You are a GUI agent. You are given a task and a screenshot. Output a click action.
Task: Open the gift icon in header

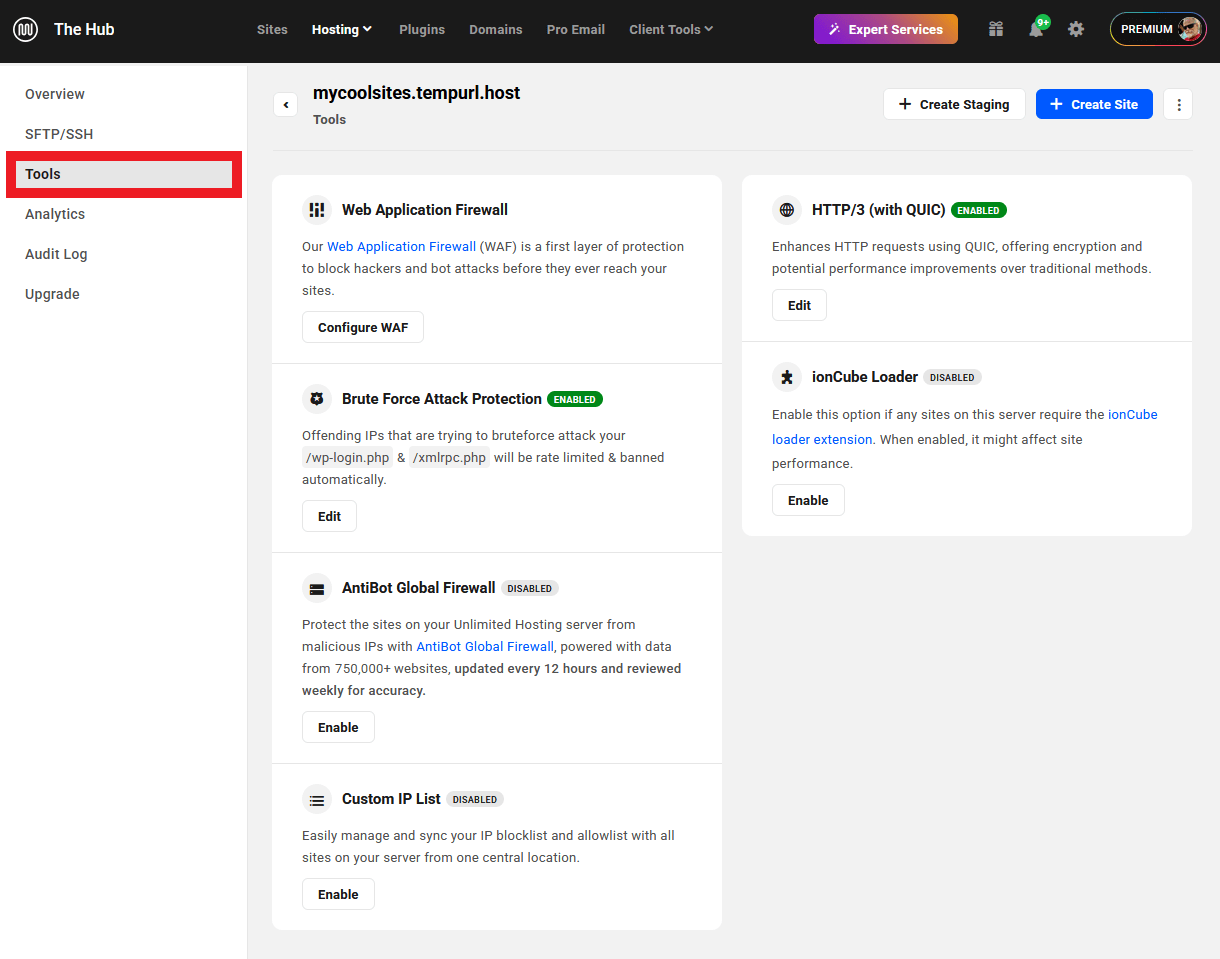pos(996,29)
